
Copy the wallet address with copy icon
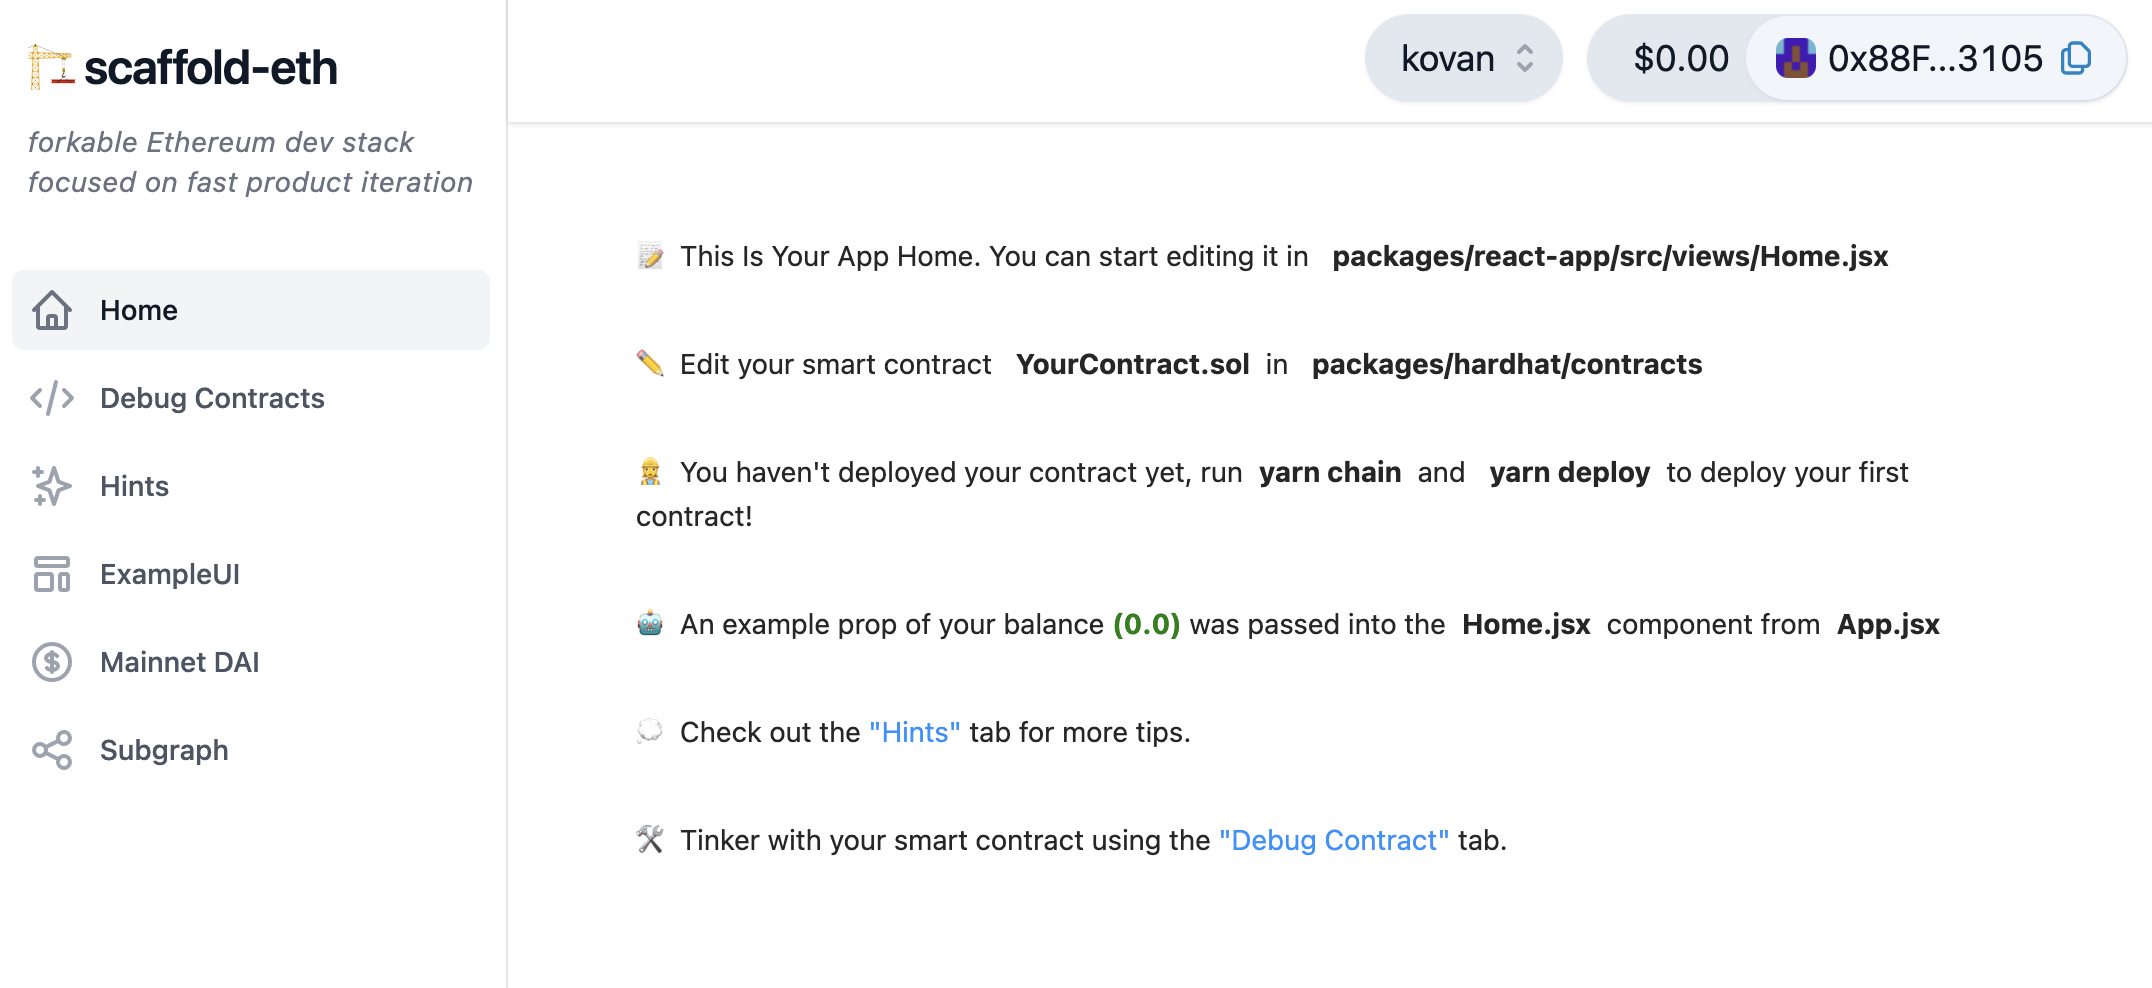click(x=2076, y=58)
